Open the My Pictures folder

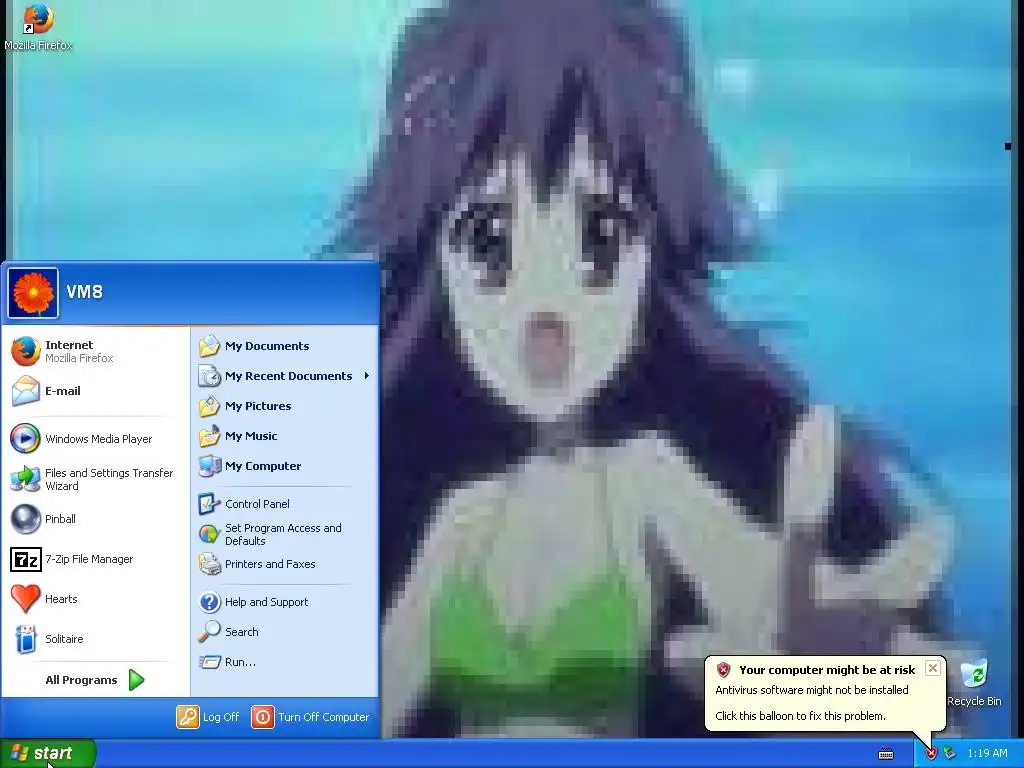[285, 406]
